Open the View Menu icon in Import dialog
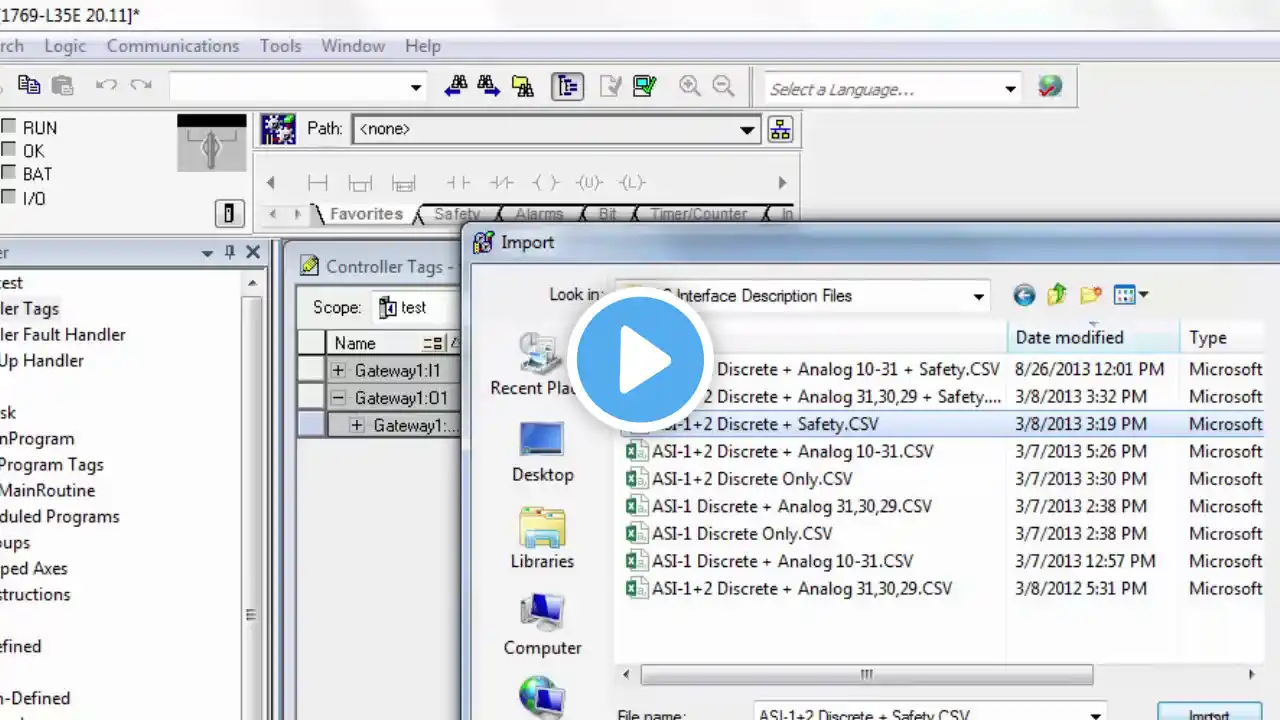The image size is (1280, 720). (x=1131, y=295)
